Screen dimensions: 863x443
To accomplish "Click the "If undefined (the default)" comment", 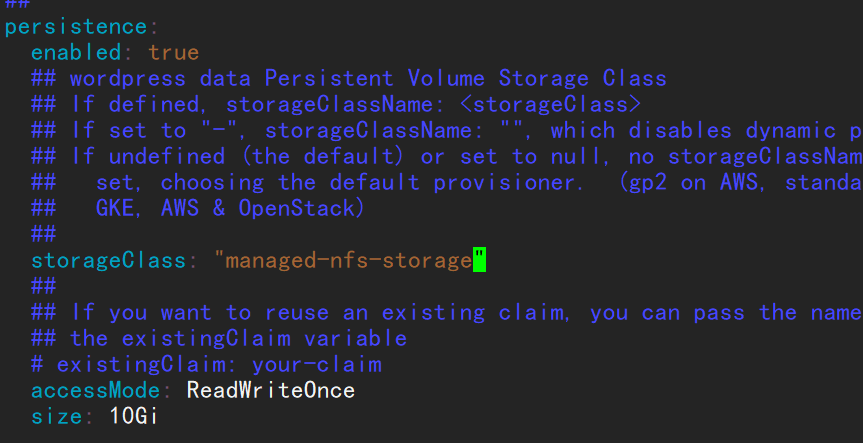I will [x=240, y=157].
